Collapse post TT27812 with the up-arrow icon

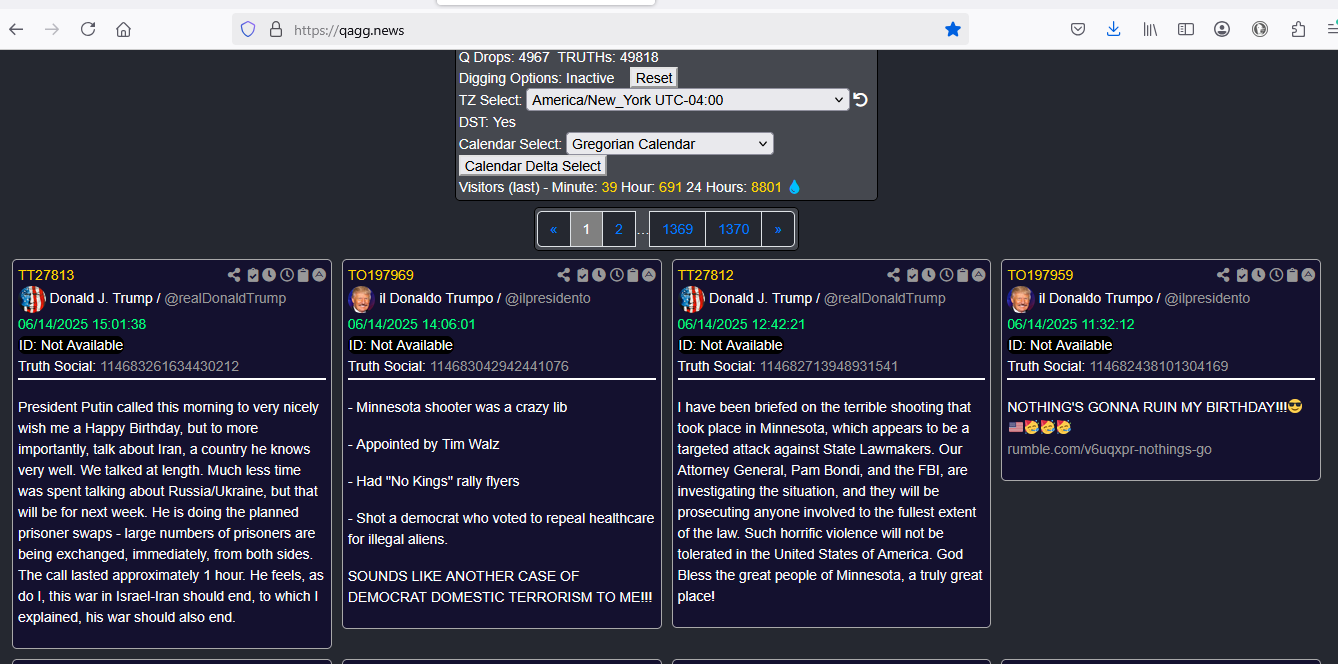(x=979, y=275)
